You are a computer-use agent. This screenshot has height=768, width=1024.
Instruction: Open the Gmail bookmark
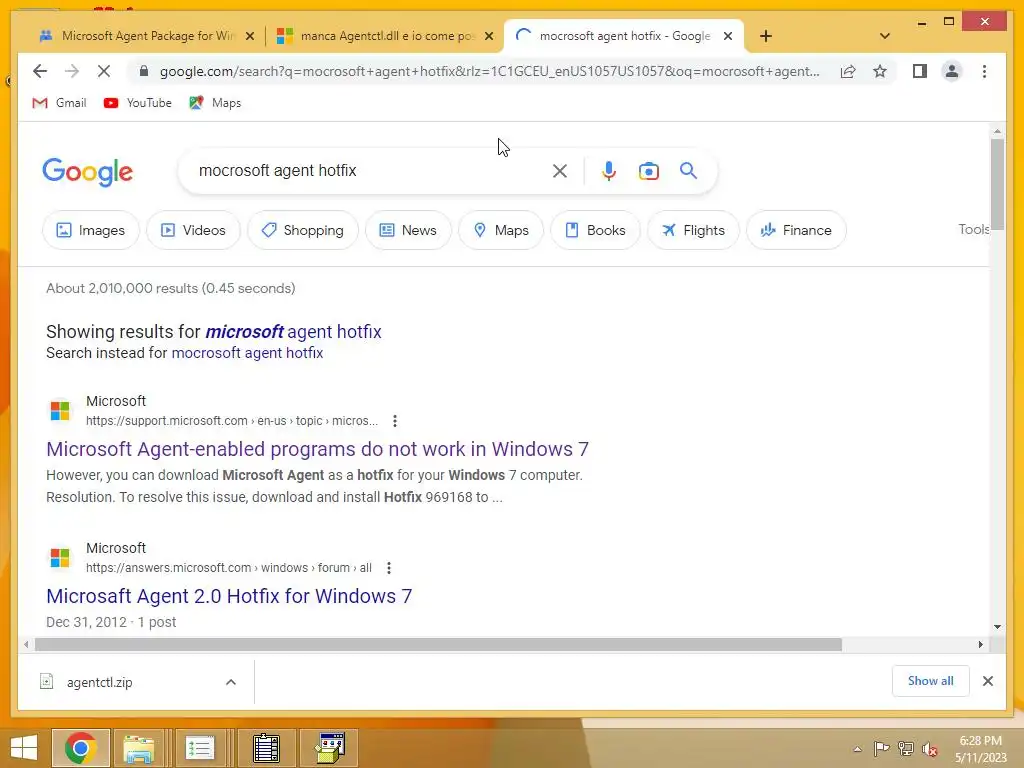[x=59, y=103]
